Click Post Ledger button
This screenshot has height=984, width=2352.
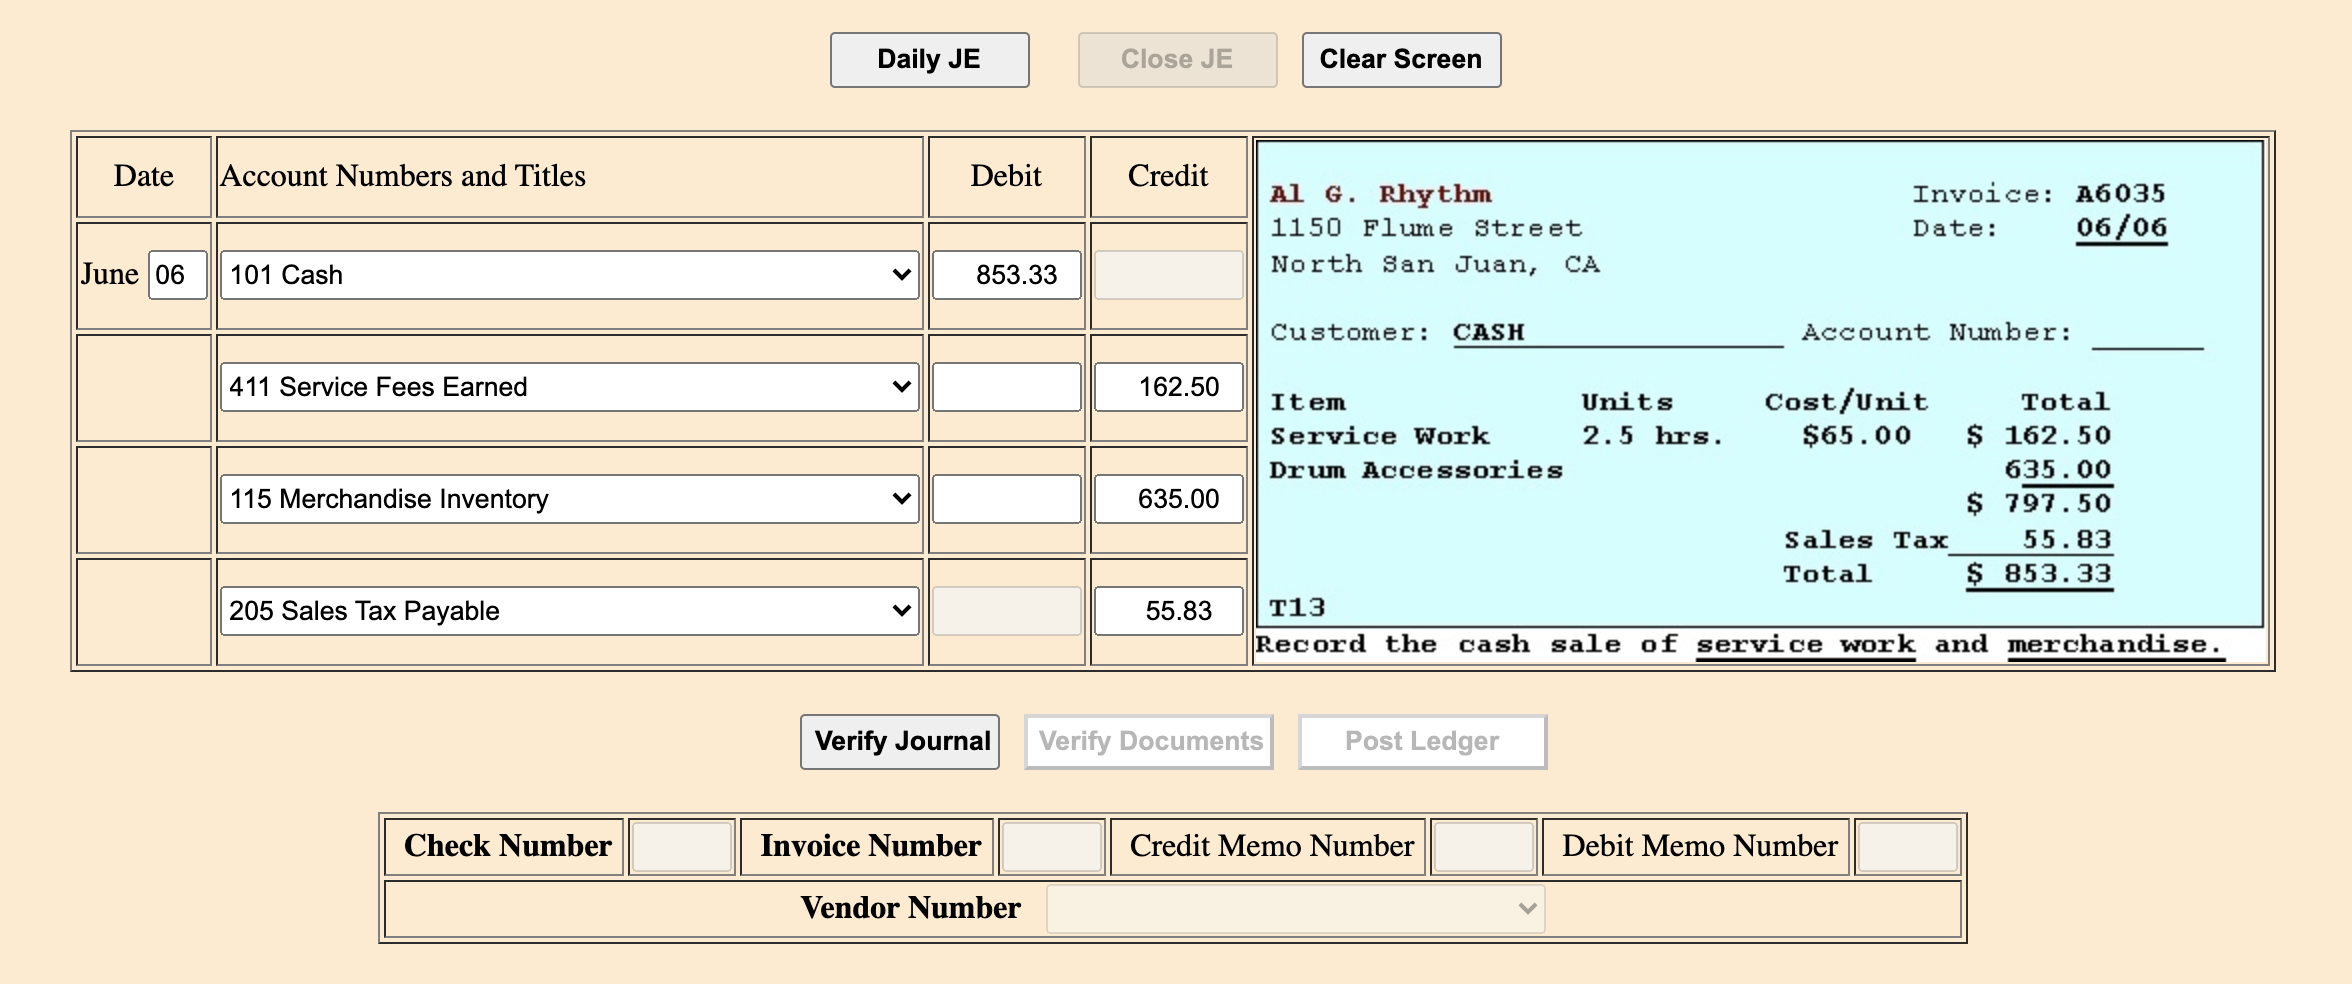pyautogui.click(x=1422, y=742)
